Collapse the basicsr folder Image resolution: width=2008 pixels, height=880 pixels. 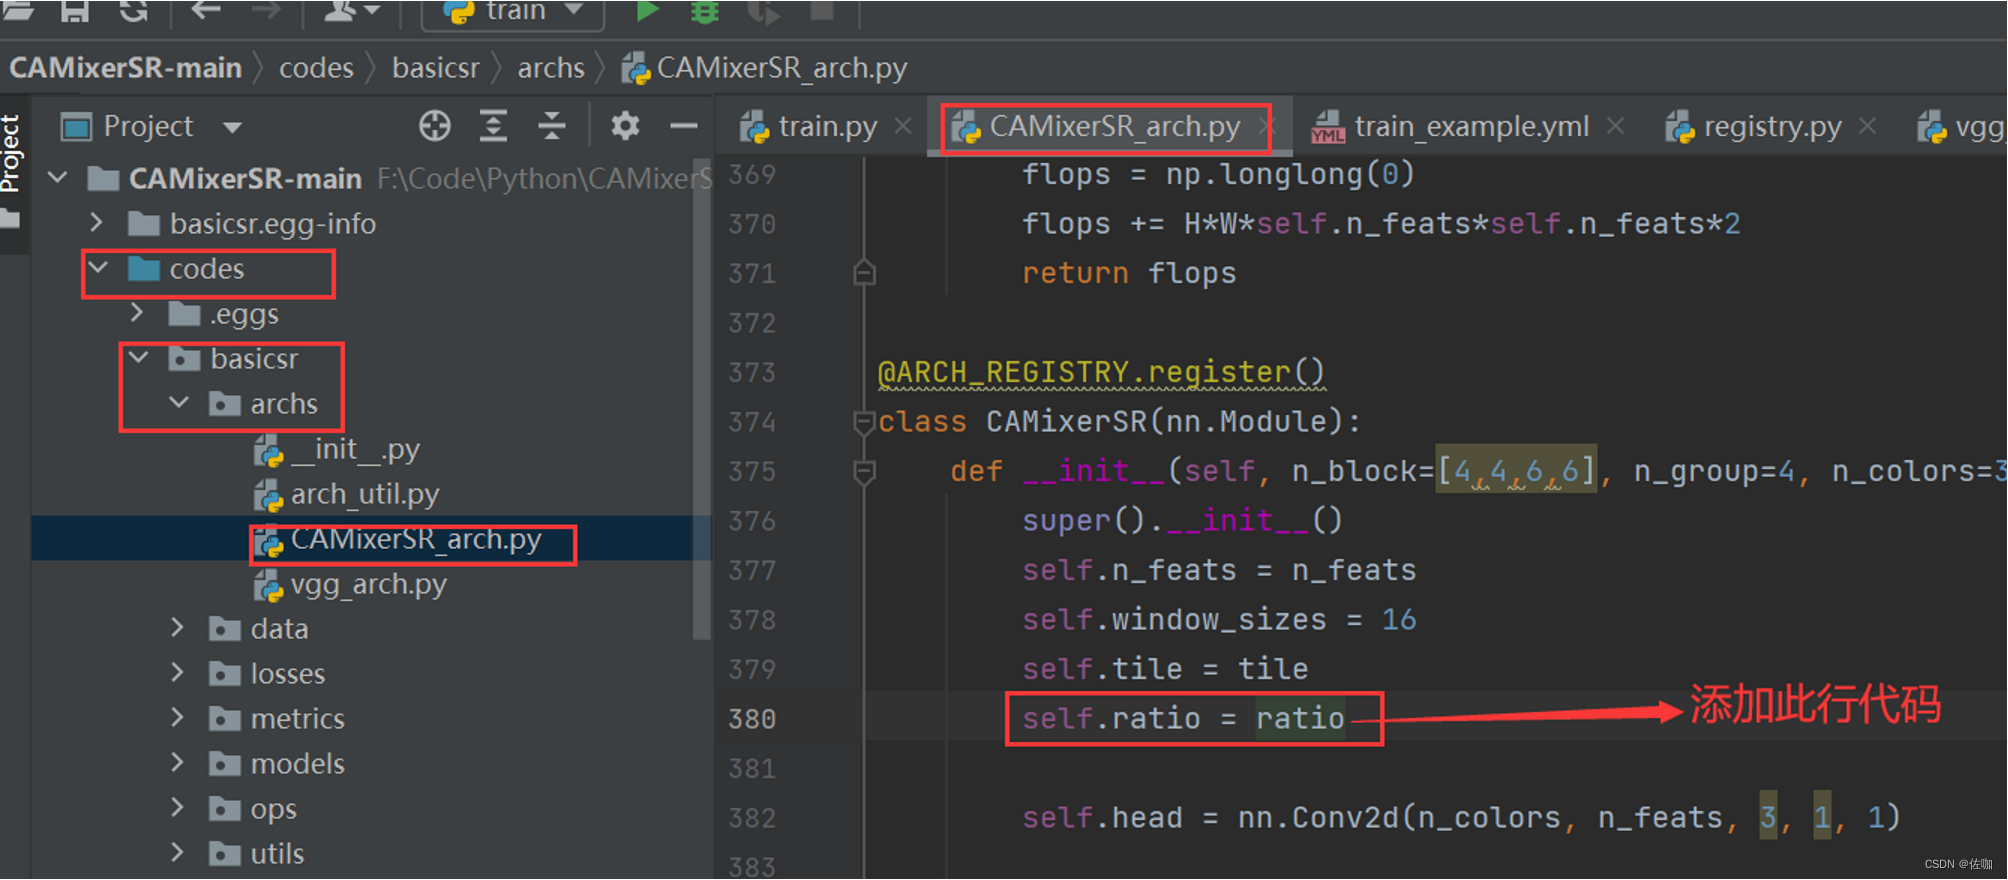(x=139, y=357)
